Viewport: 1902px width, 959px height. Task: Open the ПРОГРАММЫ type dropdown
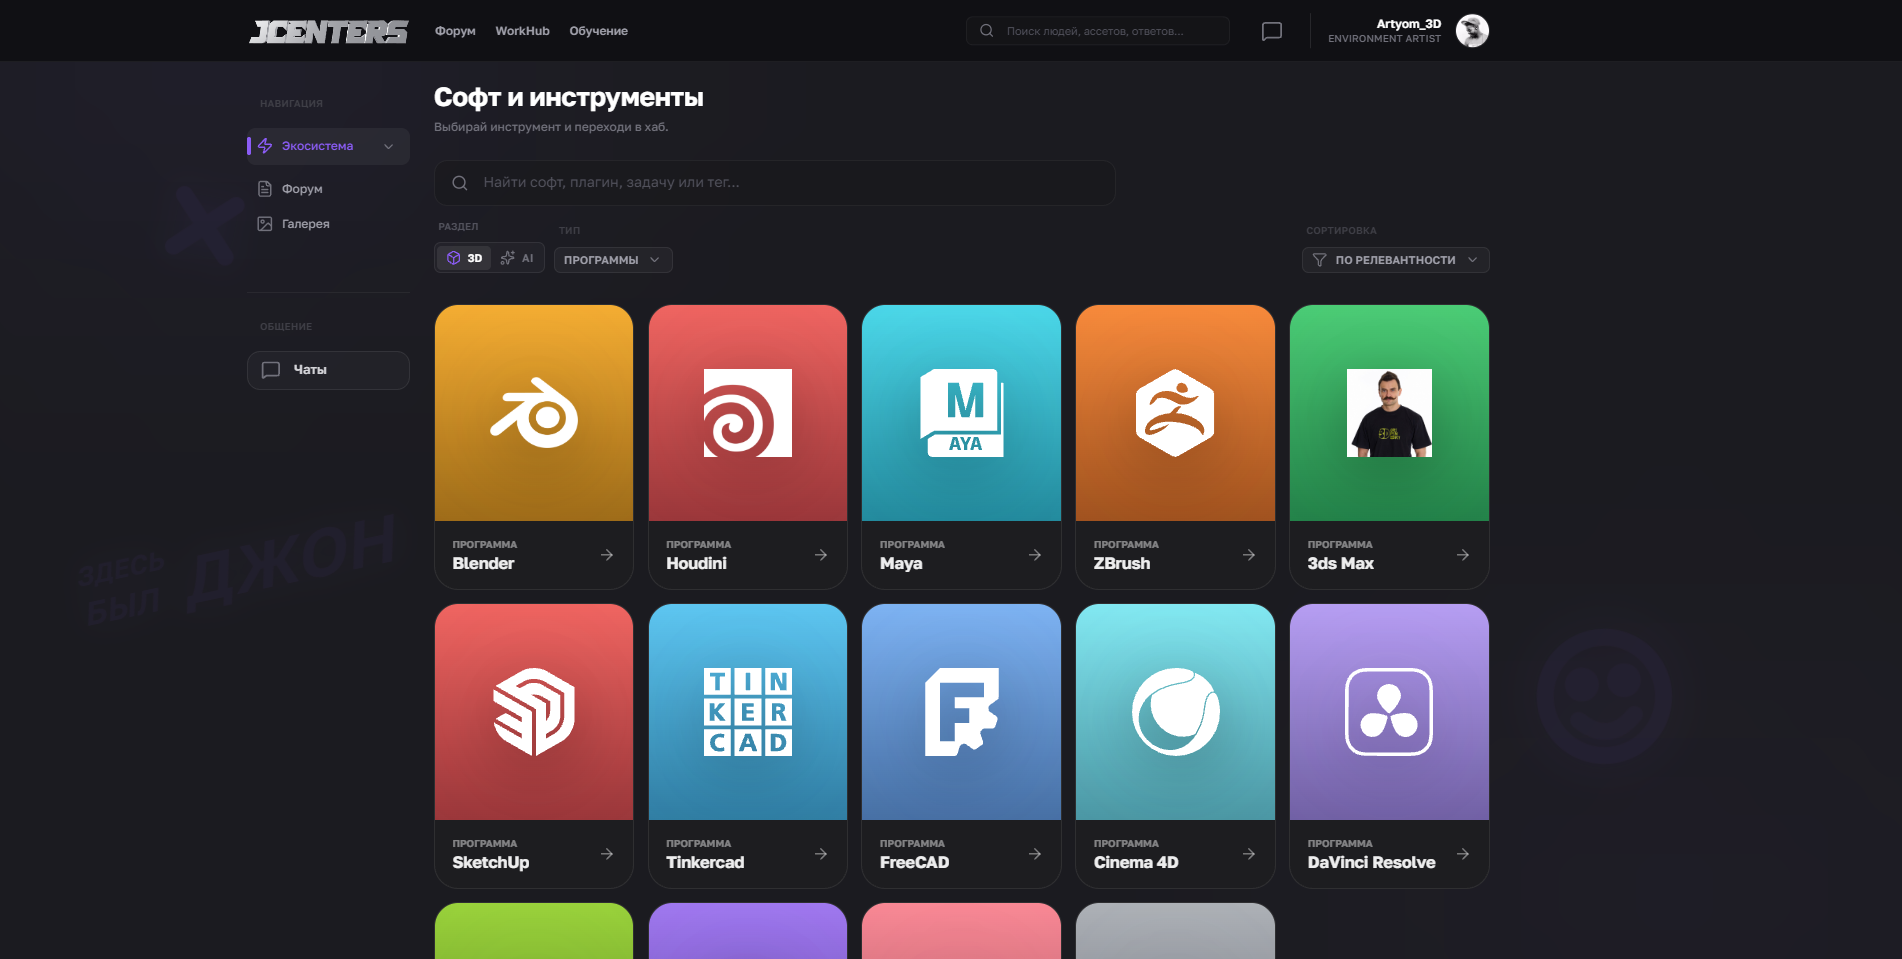[x=613, y=260]
